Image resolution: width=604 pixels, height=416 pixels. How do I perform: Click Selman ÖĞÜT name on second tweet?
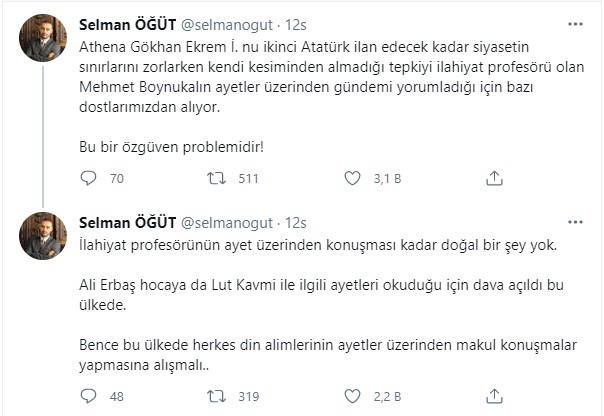click(124, 222)
